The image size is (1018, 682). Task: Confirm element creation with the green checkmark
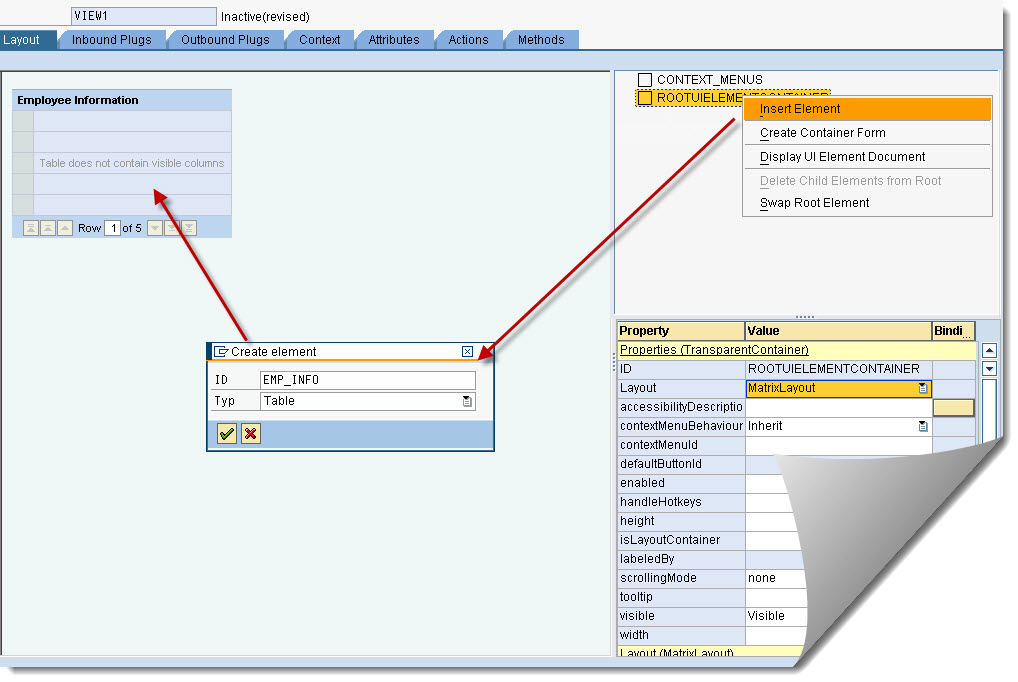226,433
